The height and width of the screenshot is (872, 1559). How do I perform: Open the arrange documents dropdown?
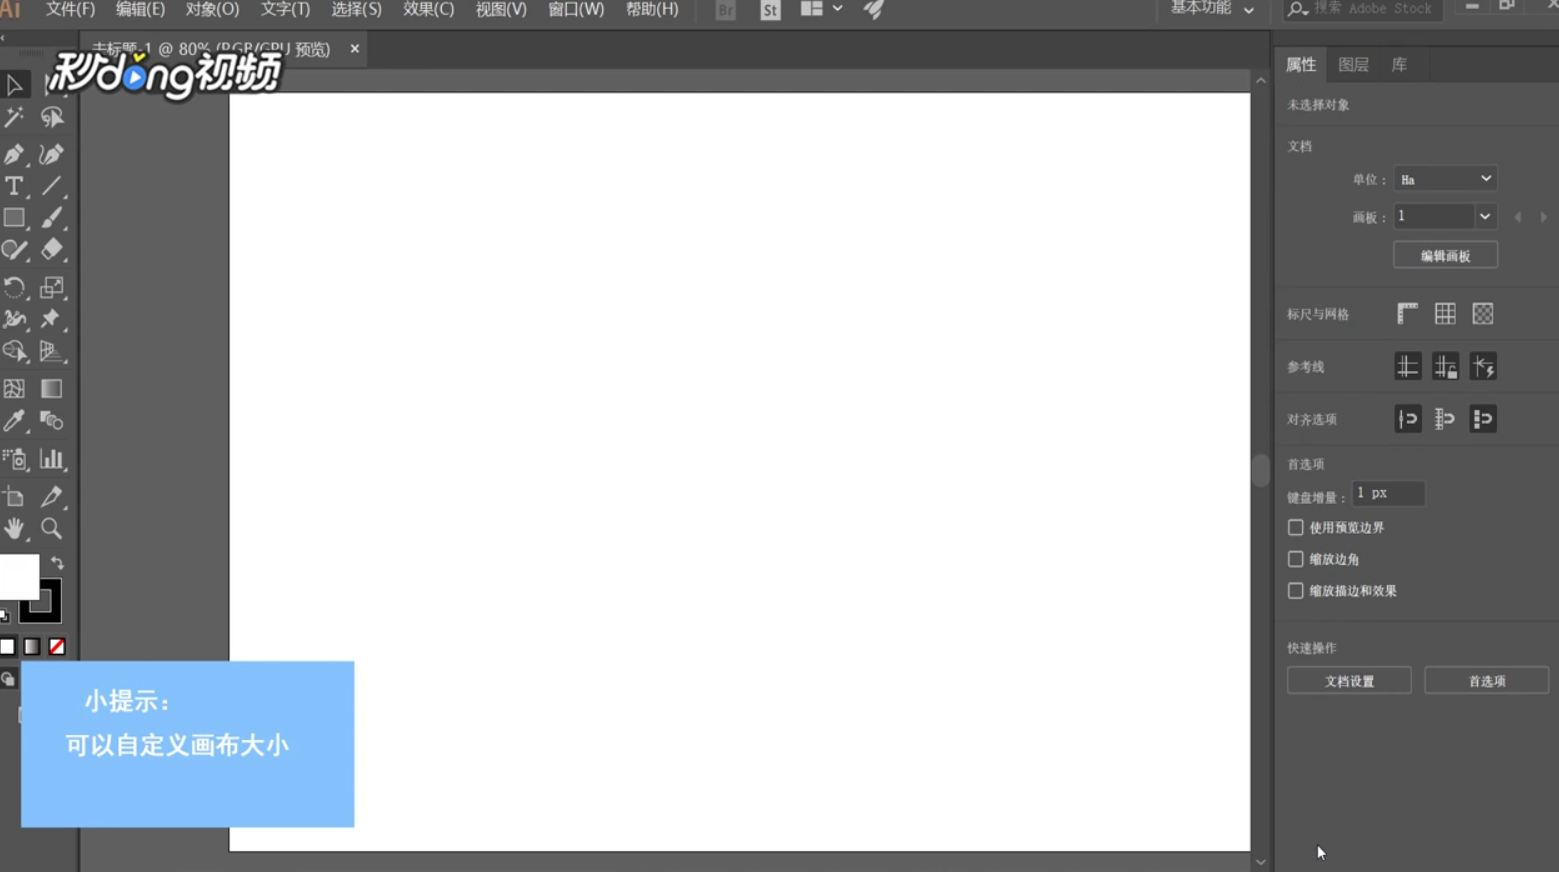[821, 9]
